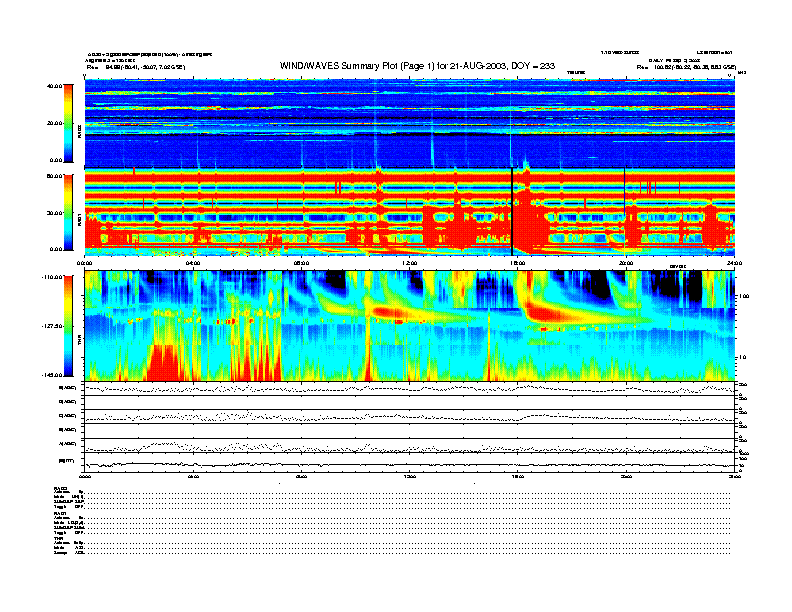792x612 pixels.
Task: Click the RAD1 color scale bar
Action: click(x=68, y=212)
